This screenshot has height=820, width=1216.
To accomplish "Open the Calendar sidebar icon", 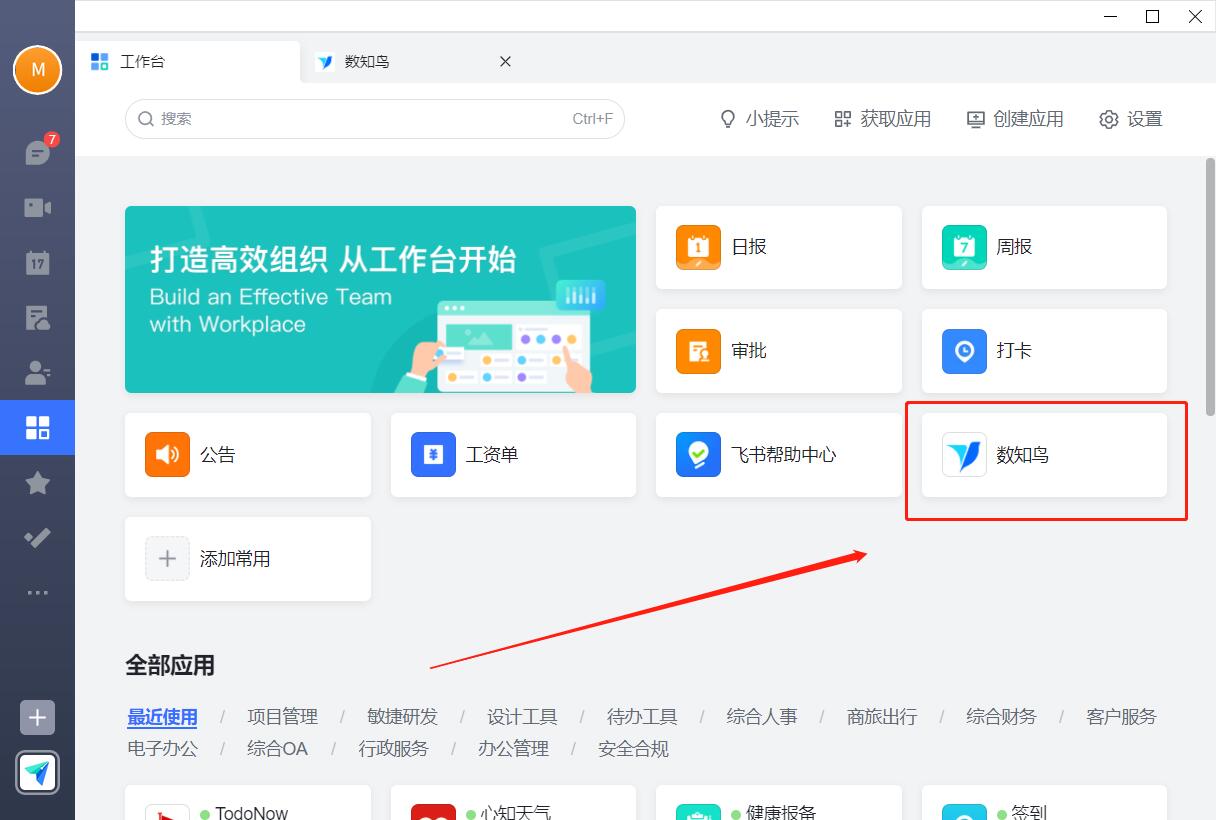I will coord(37,263).
